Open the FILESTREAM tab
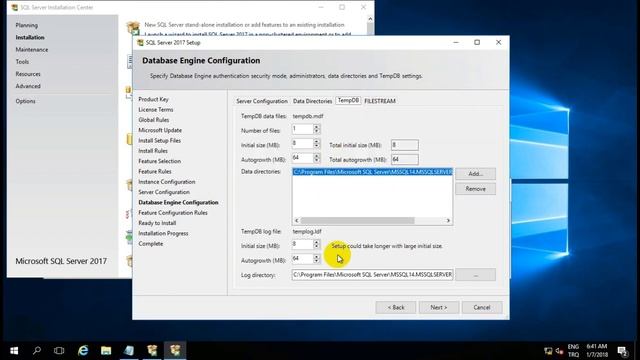 coord(380,101)
